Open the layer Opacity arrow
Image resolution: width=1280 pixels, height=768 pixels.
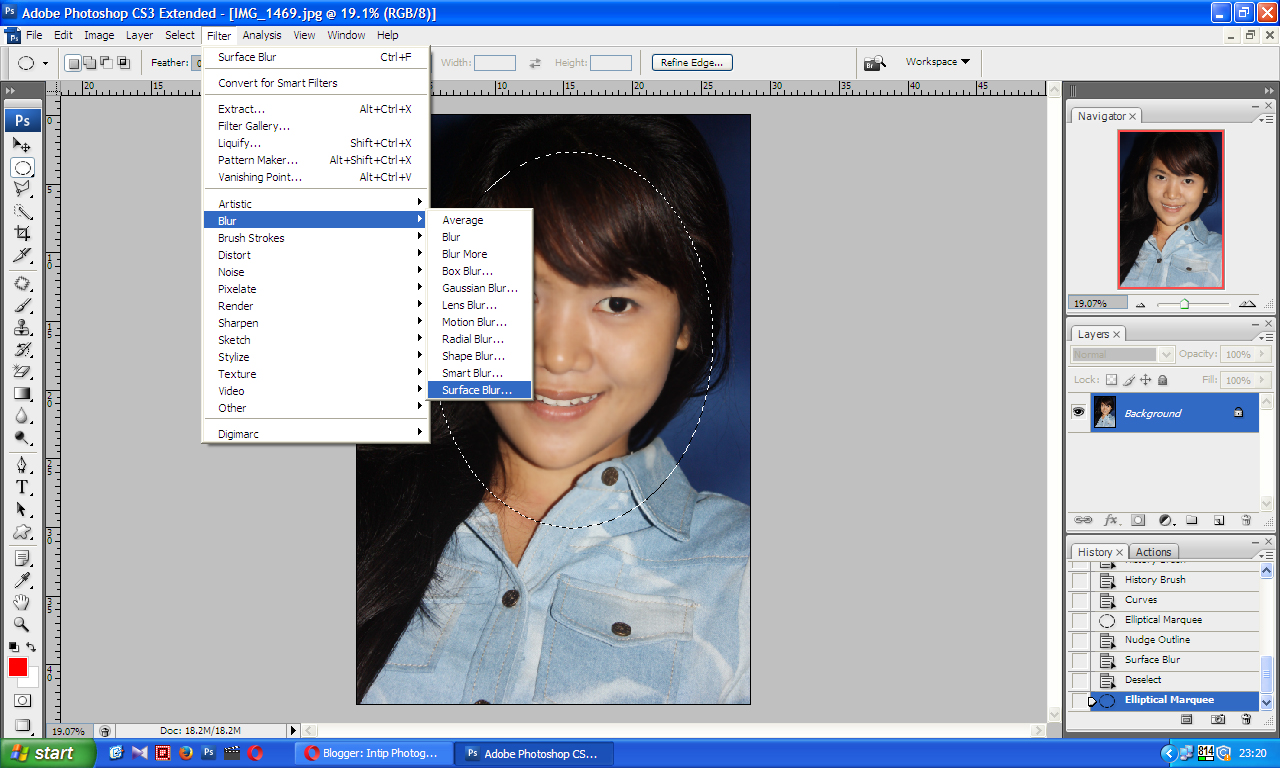click(1263, 354)
